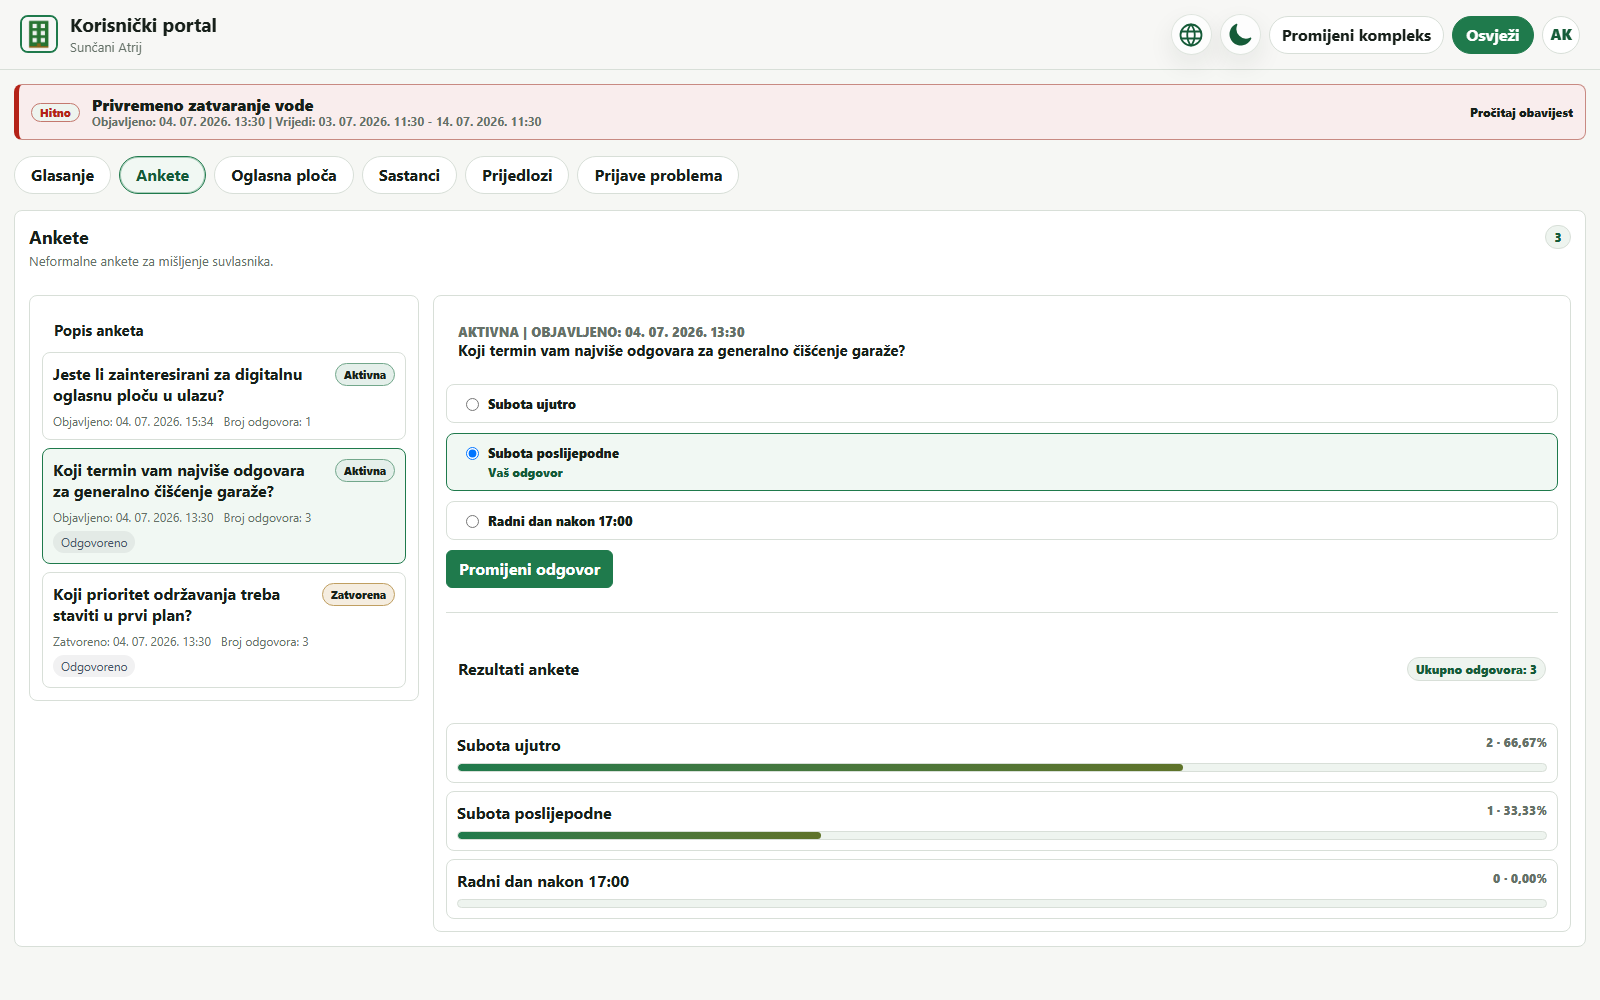Click Odgovoreno tag on garage survey
The width and height of the screenshot is (1600, 1000).
tap(94, 543)
